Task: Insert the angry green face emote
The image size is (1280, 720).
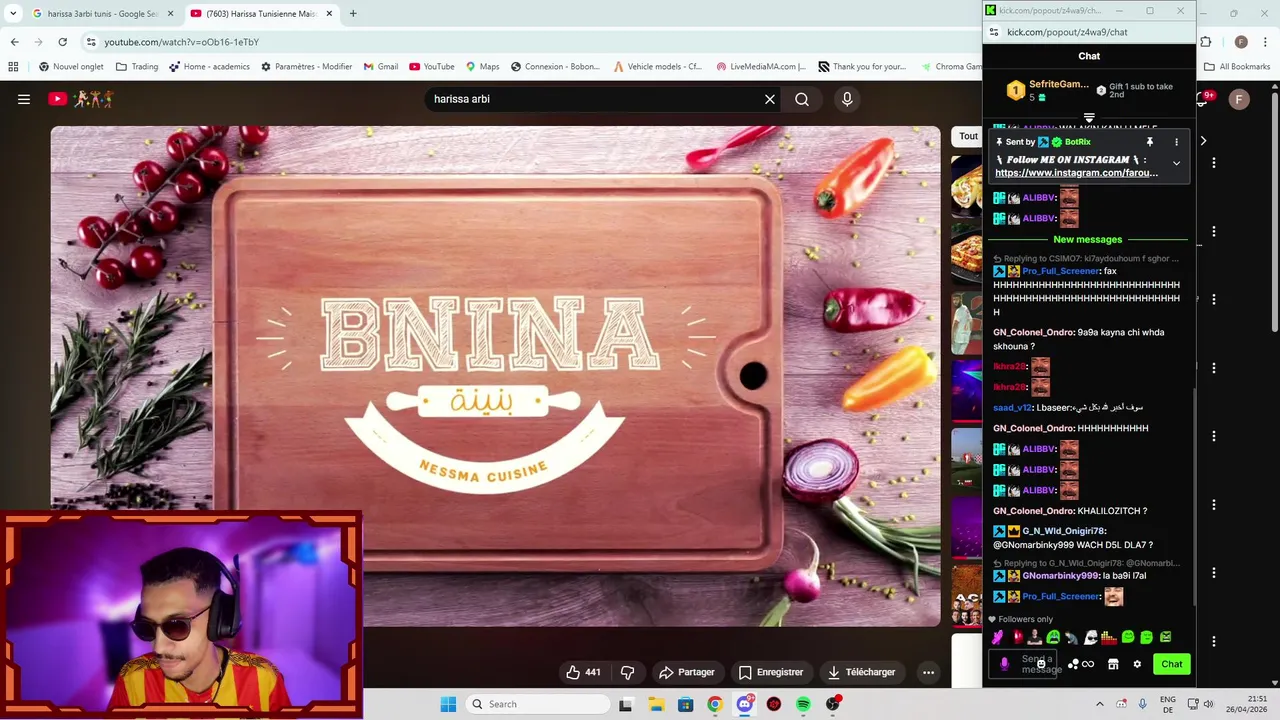Action: point(1165,637)
